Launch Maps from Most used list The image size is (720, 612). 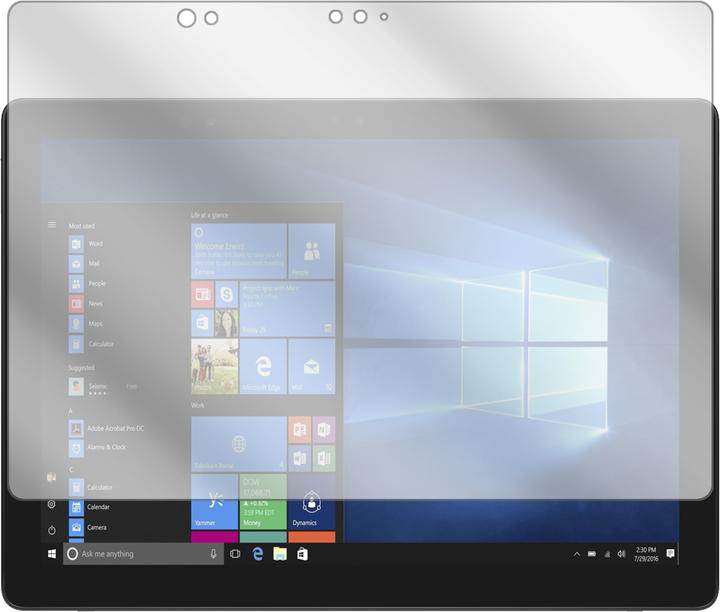coord(86,324)
